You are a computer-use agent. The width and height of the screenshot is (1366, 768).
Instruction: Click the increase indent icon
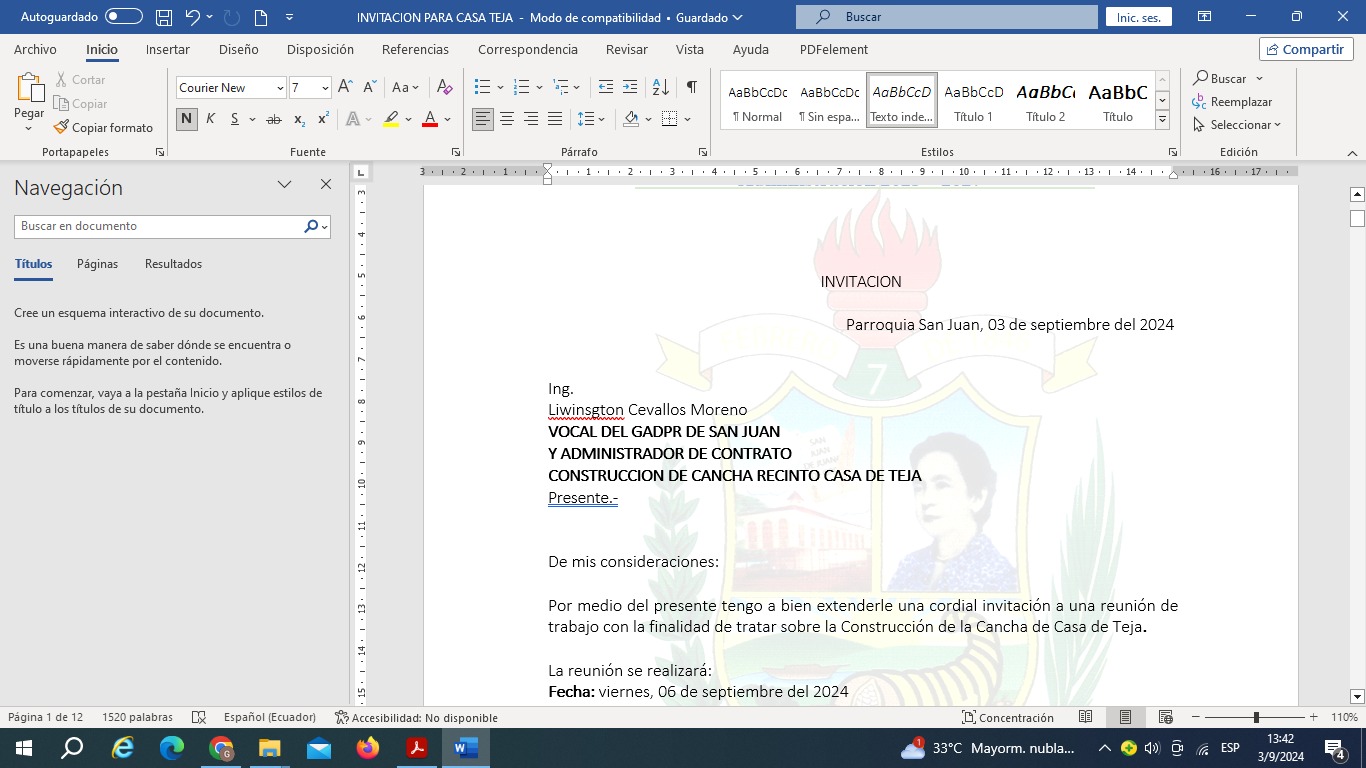point(630,88)
